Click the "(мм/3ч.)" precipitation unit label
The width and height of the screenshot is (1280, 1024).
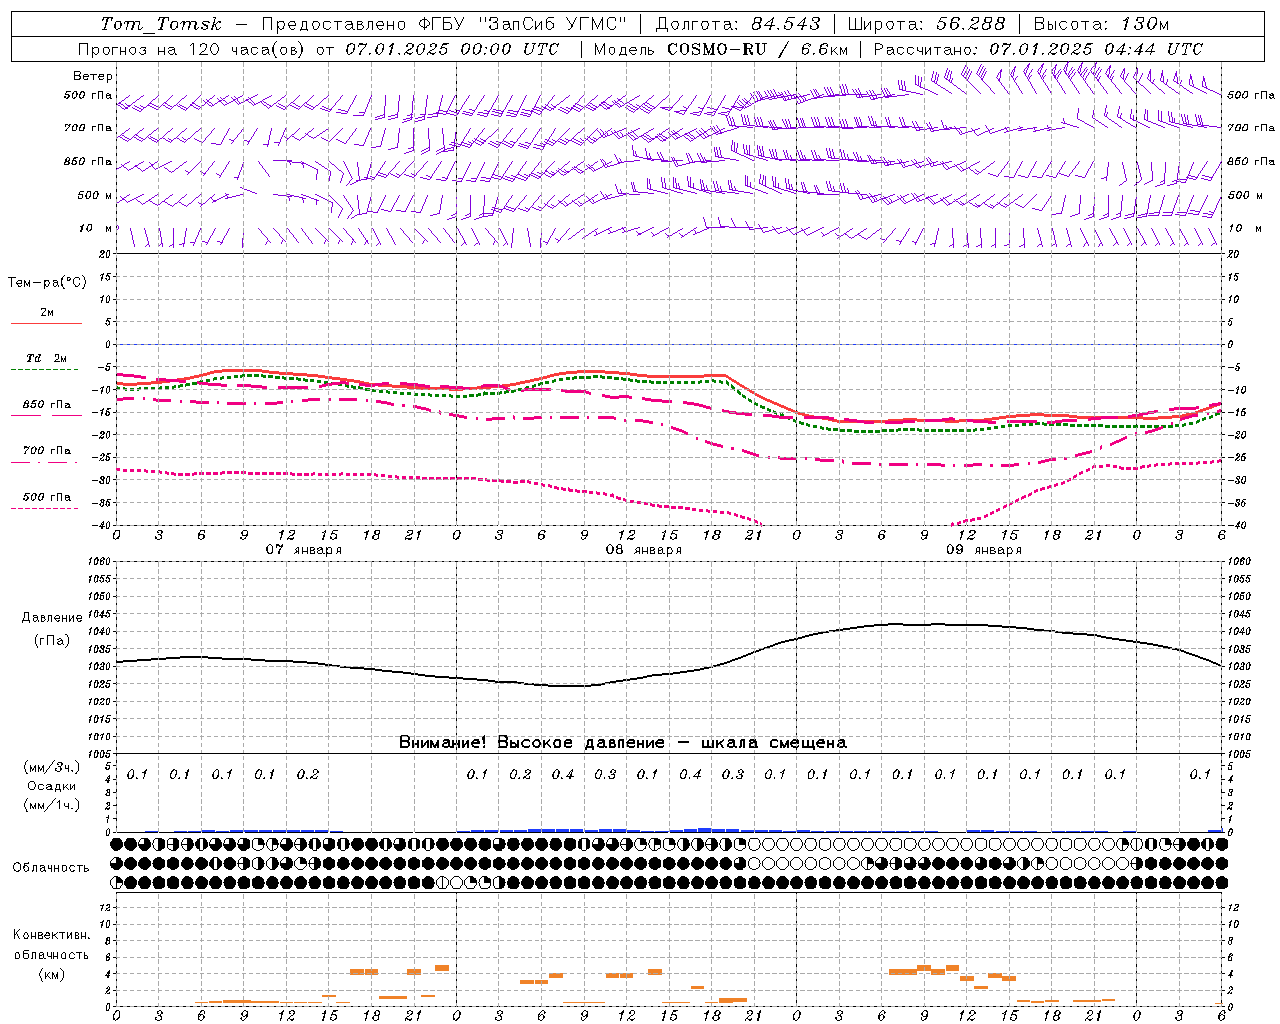click(x=52, y=767)
